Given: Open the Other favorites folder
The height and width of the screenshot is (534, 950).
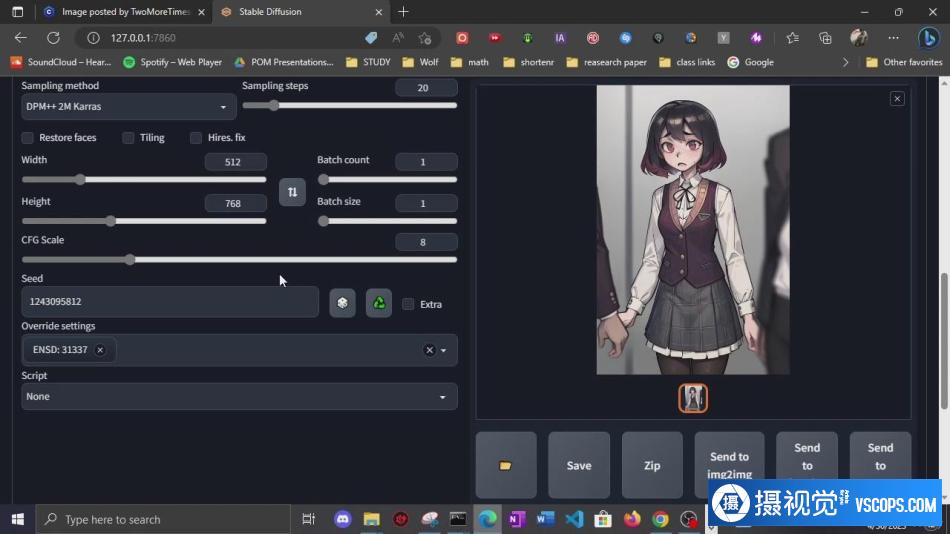Looking at the screenshot, I should tap(904, 62).
